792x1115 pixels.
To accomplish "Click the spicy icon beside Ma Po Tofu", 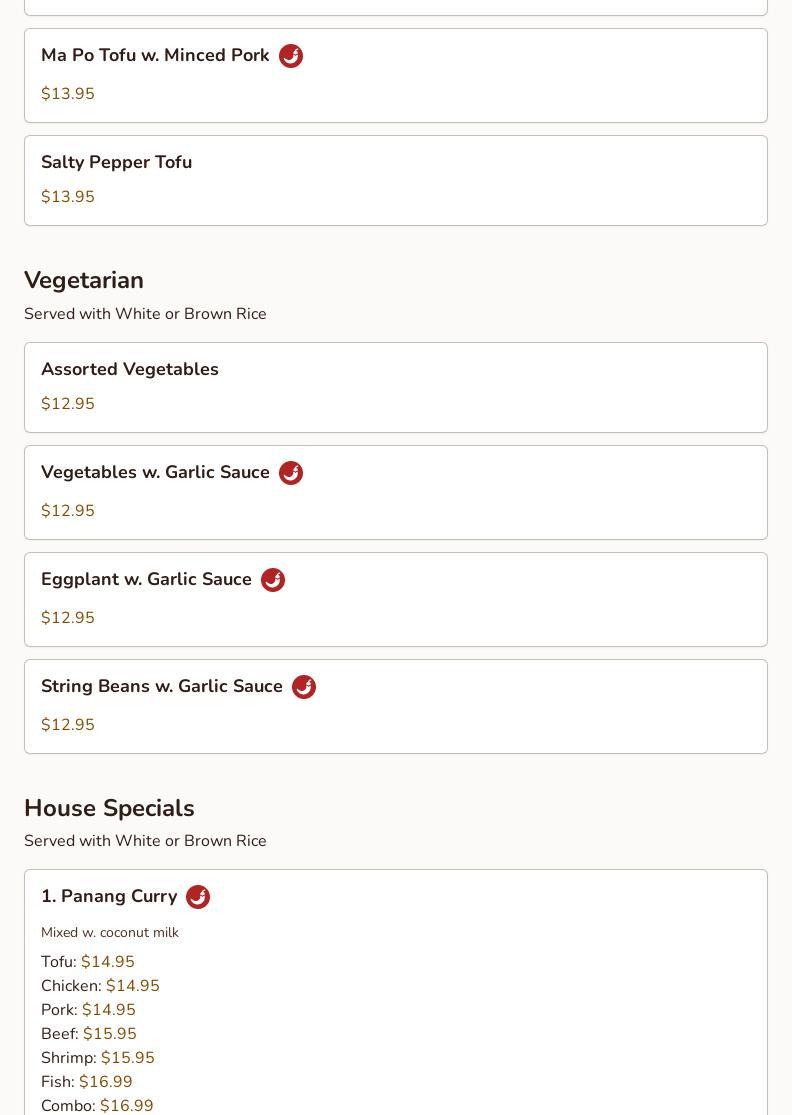I will coord(291,55).
